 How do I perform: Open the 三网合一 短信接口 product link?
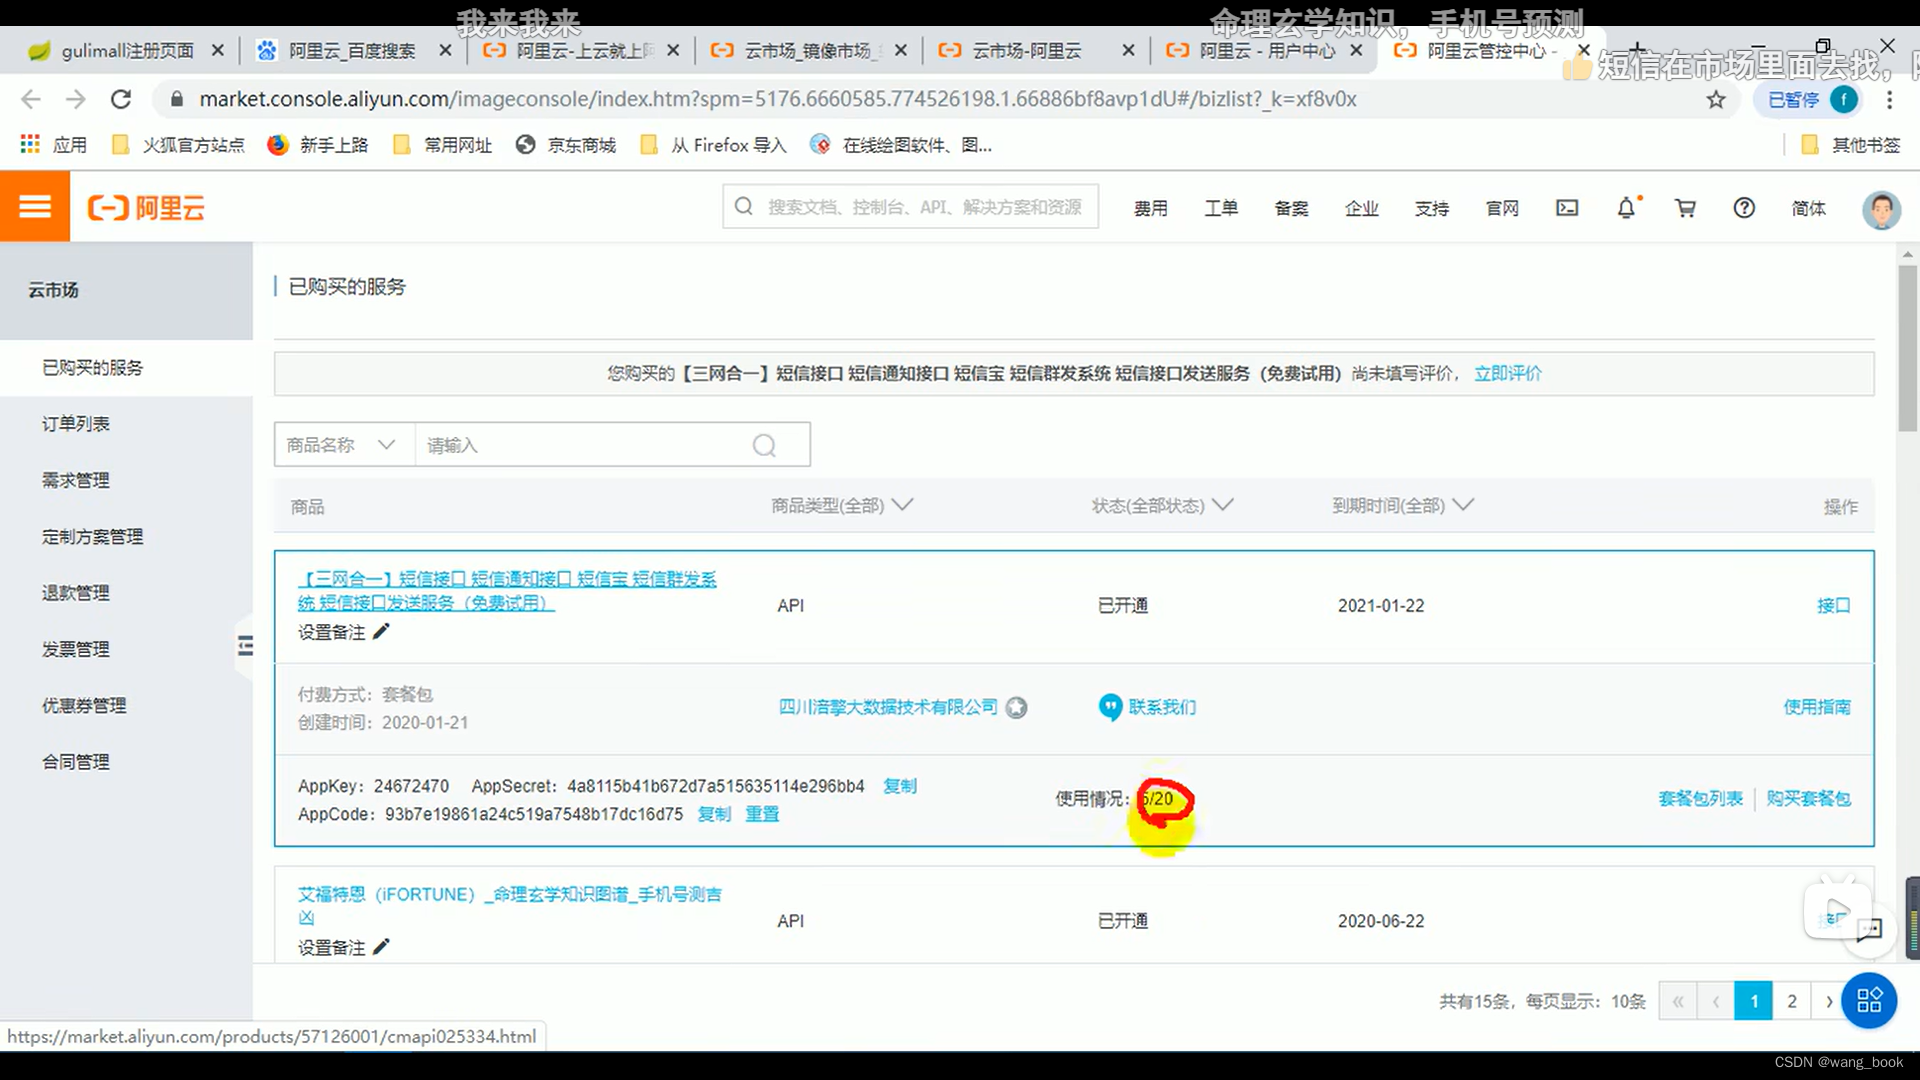pyautogui.click(x=507, y=591)
